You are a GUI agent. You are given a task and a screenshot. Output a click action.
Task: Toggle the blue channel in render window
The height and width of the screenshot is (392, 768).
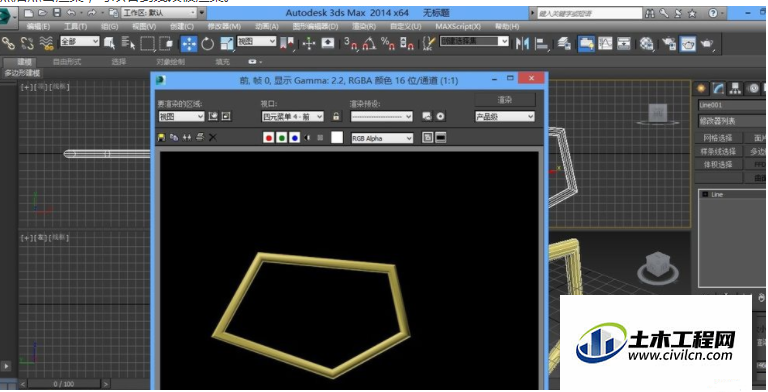[294, 138]
